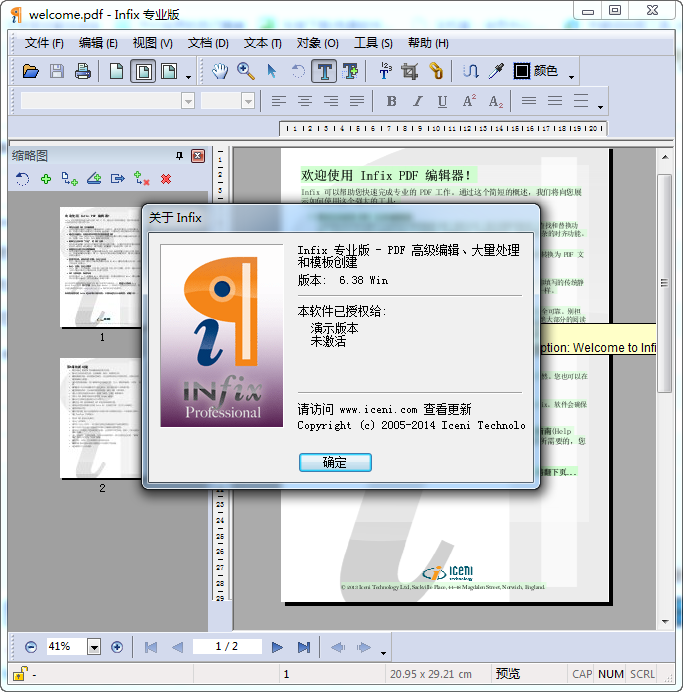
Task: Open the font size dropdown
Action: pyautogui.click(x=248, y=101)
